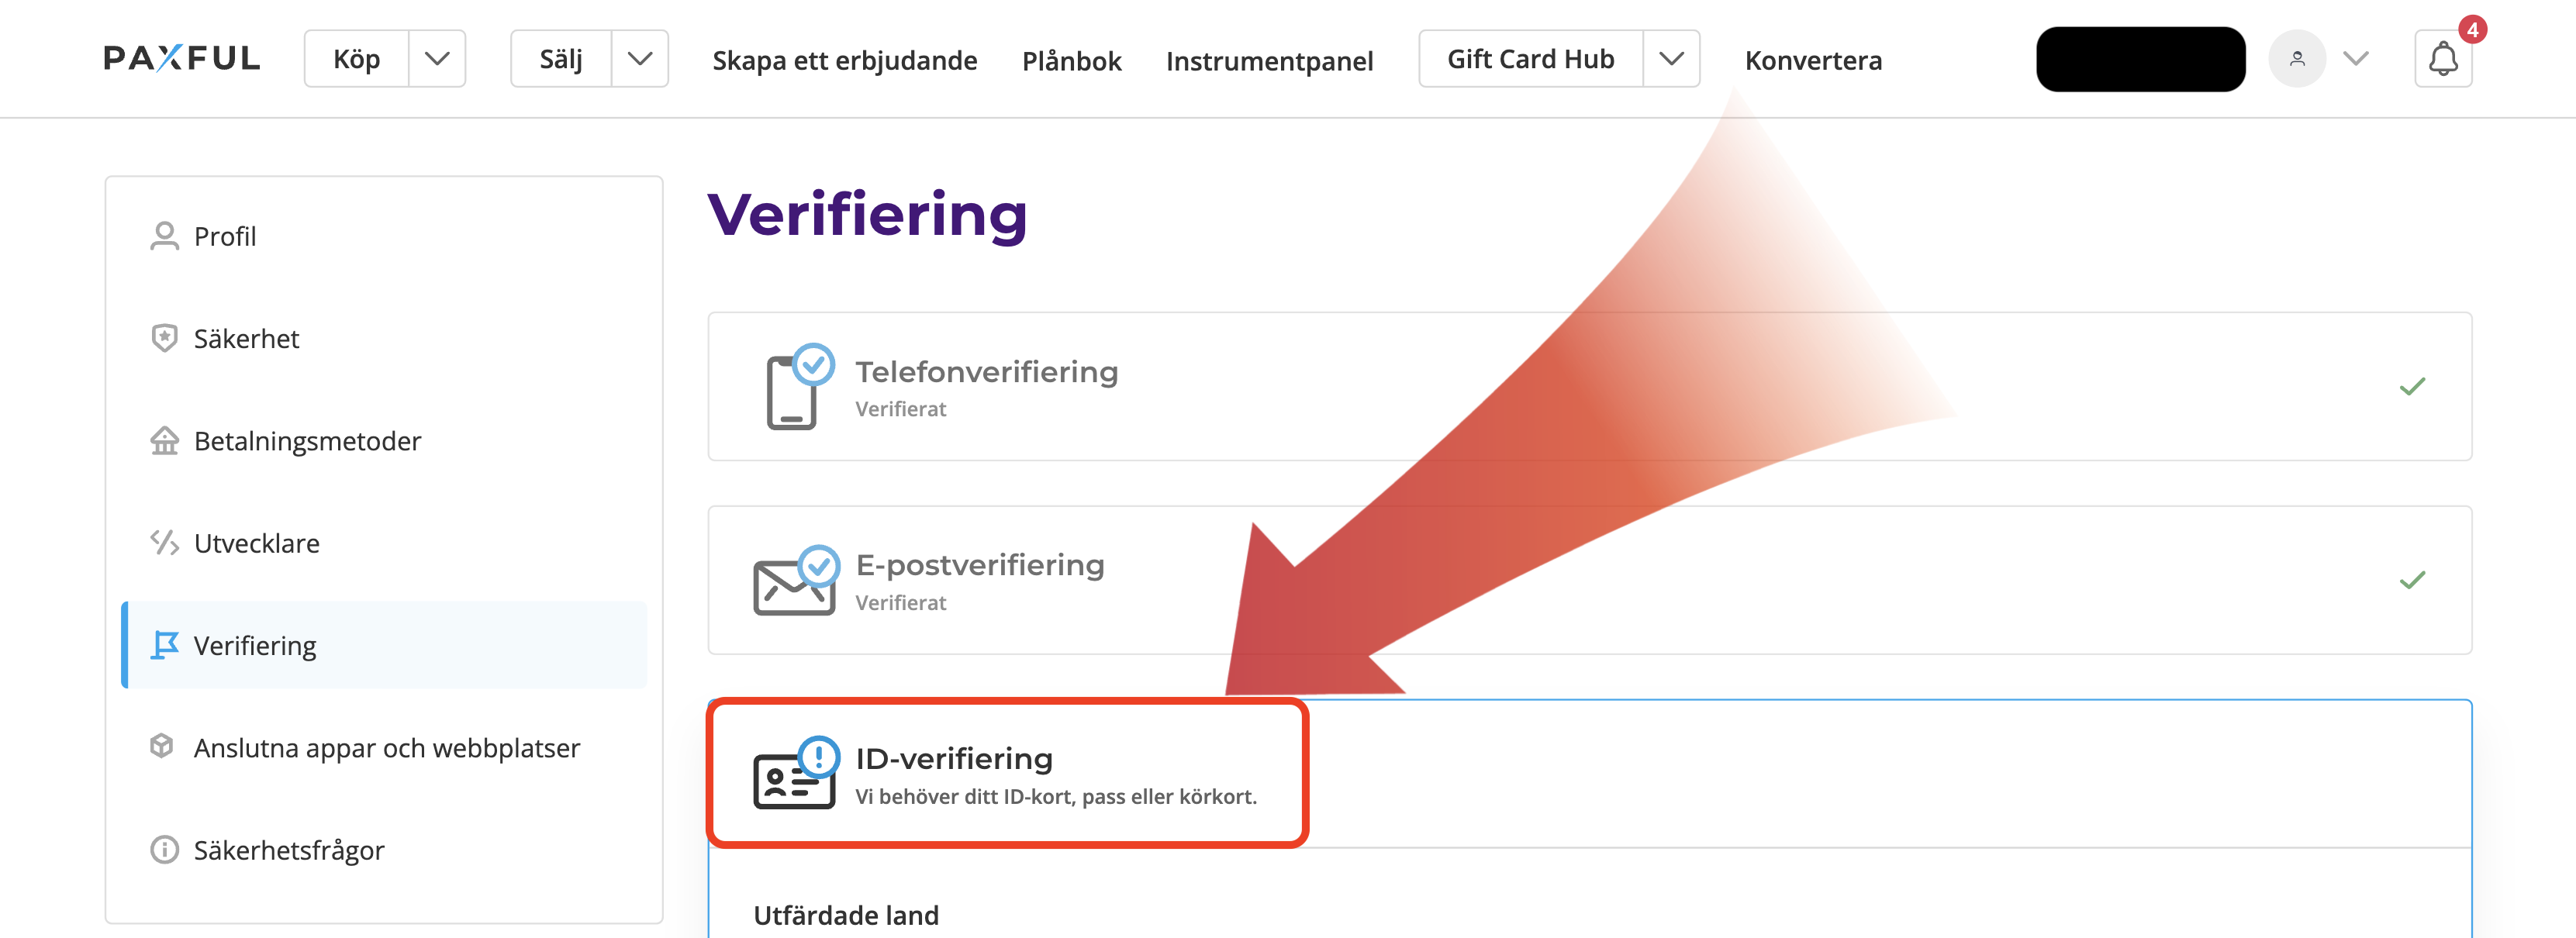This screenshot has width=2576, height=938.
Task: Go to Säkerhetsfrågor in sidebar
Action: point(288,850)
